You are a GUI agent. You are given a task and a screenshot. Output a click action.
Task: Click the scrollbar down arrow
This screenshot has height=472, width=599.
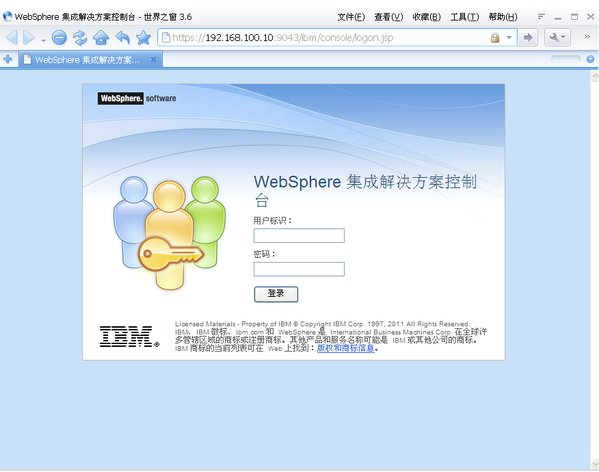click(x=595, y=464)
